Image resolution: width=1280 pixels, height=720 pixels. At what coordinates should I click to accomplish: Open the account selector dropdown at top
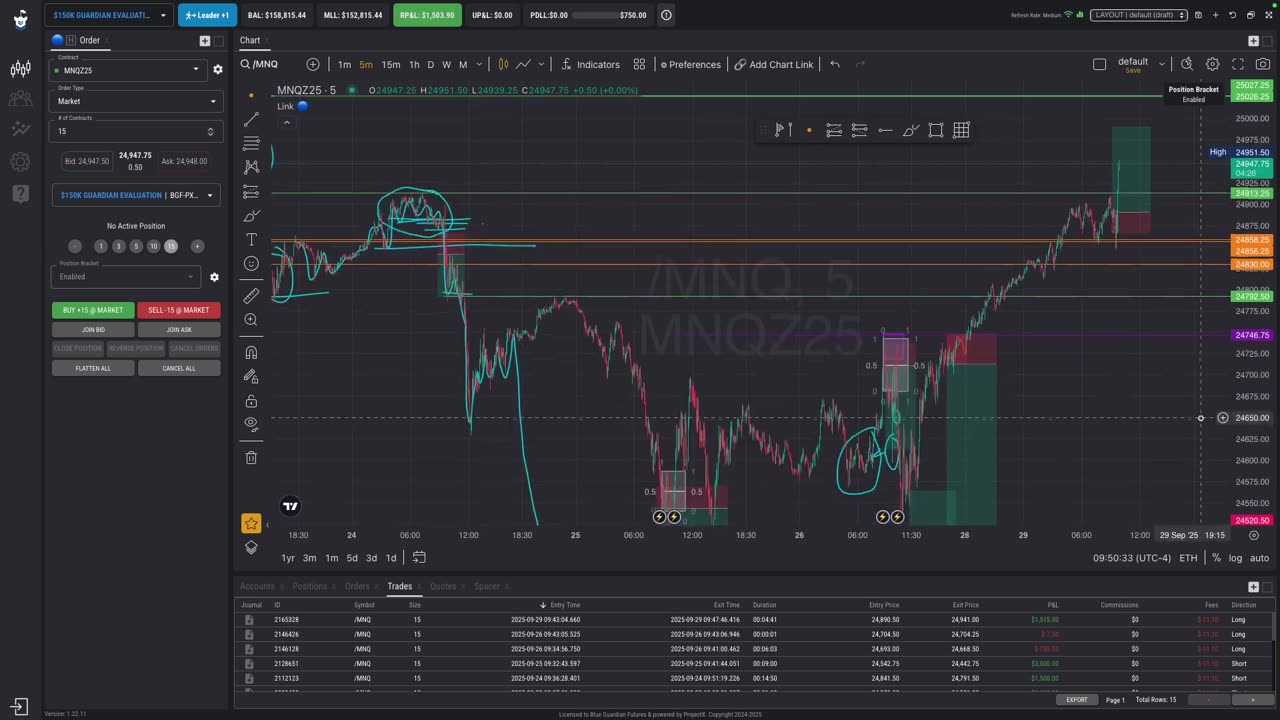(x=108, y=15)
